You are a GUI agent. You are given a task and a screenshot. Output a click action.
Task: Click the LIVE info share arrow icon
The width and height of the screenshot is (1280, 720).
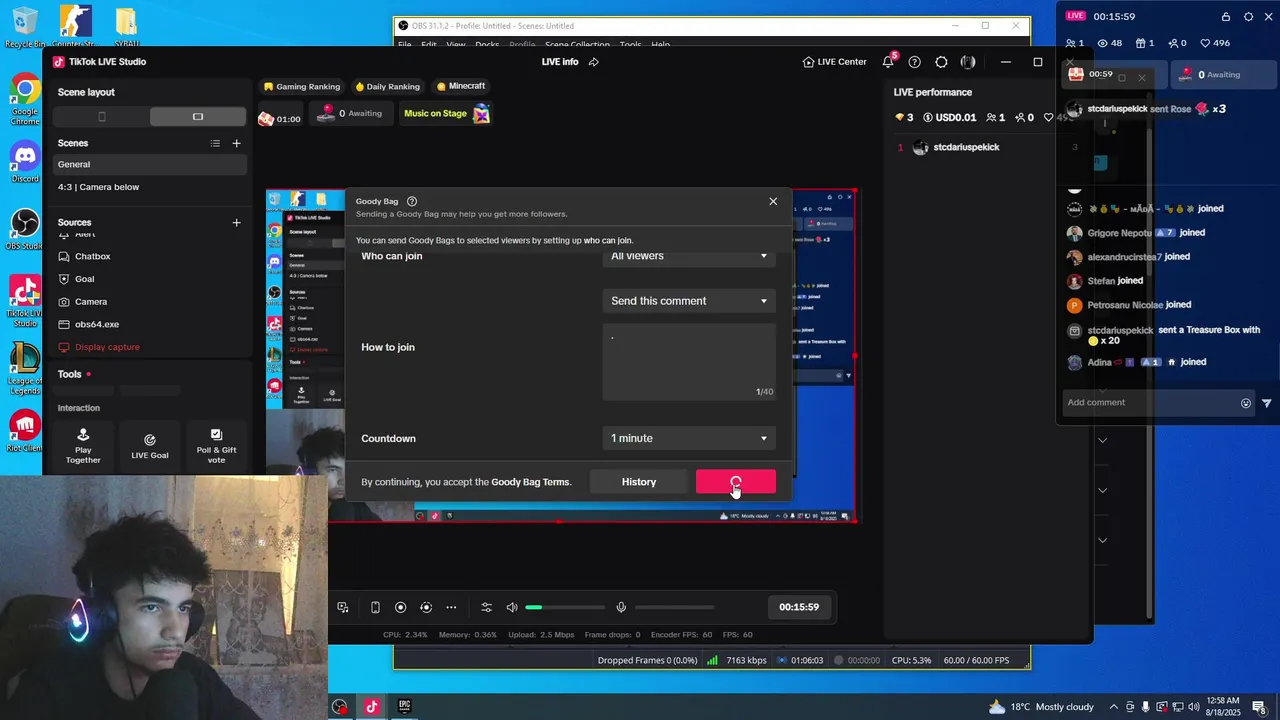click(x=593, y=62)
